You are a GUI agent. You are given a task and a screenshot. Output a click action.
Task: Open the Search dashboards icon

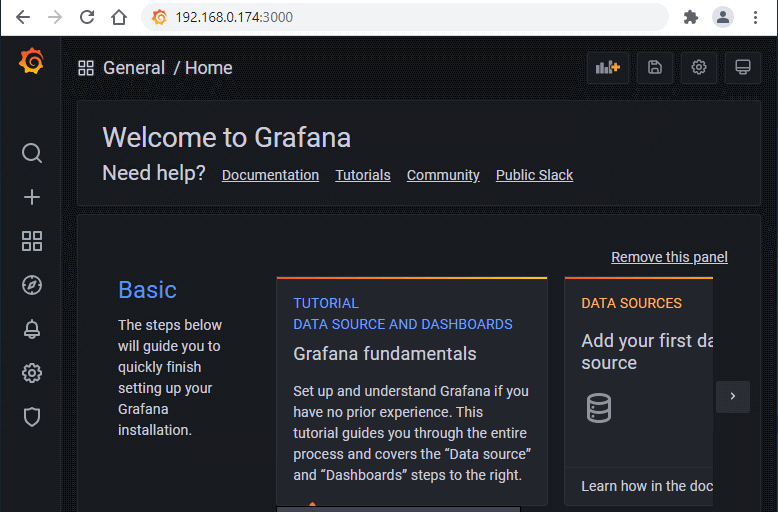pos(32,153)
